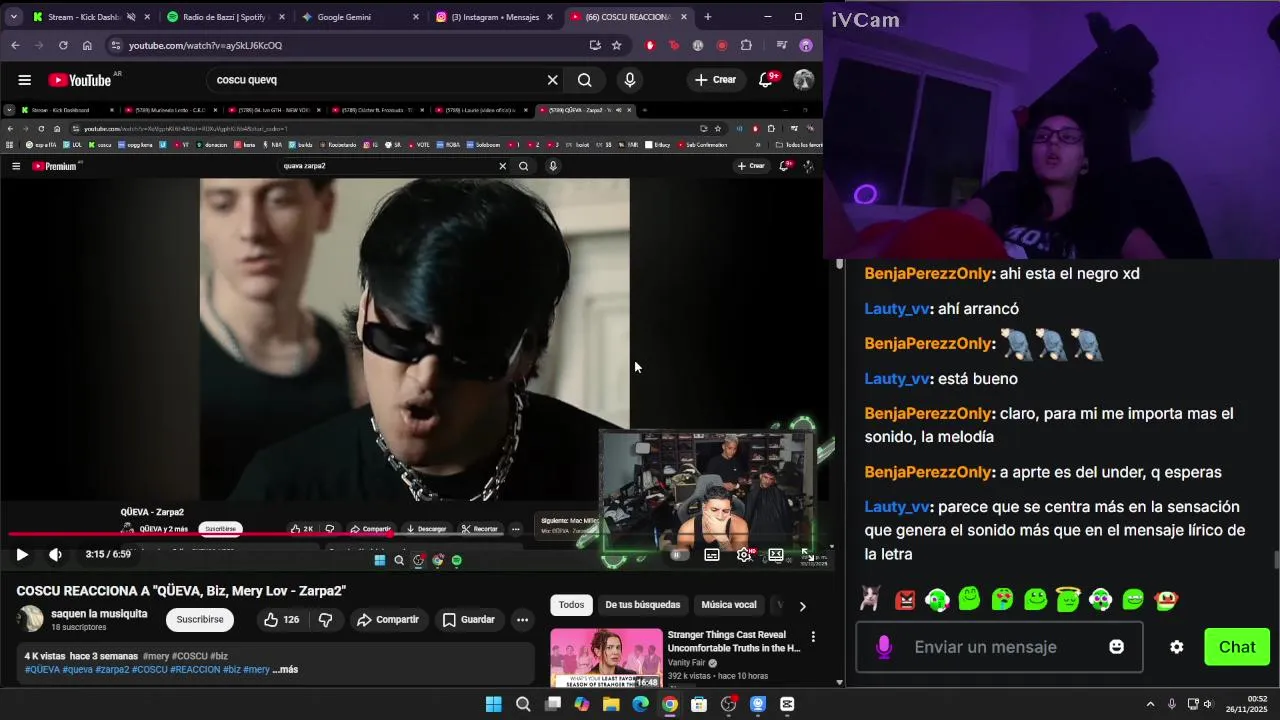Toggle subtitles on the player
The height and width of the screenshot is (720, 1280).
tap(712, 554)
